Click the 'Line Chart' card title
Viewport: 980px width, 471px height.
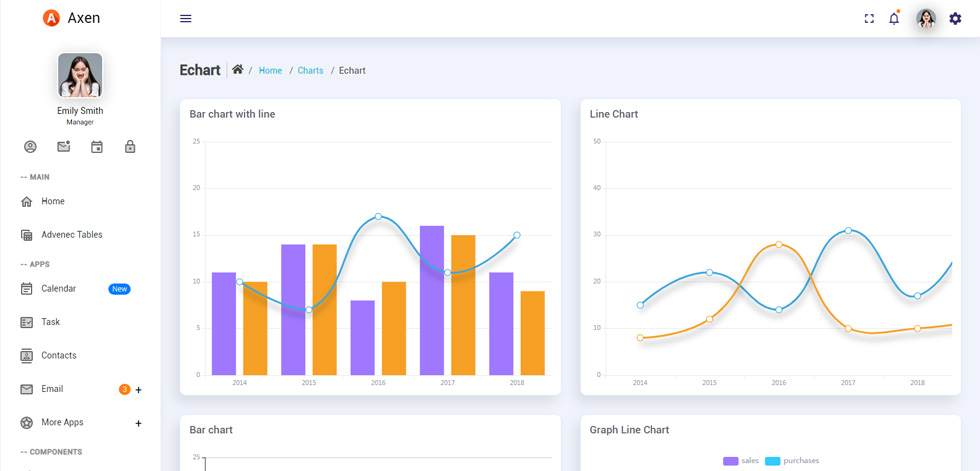pyautogui.click(x=614, y=114)
